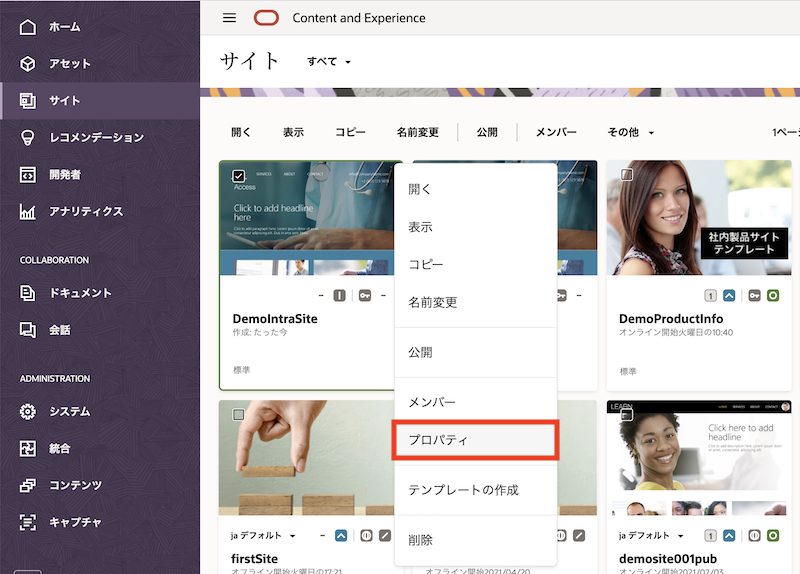Go to アセット in the sidebar

click(69, 64)
